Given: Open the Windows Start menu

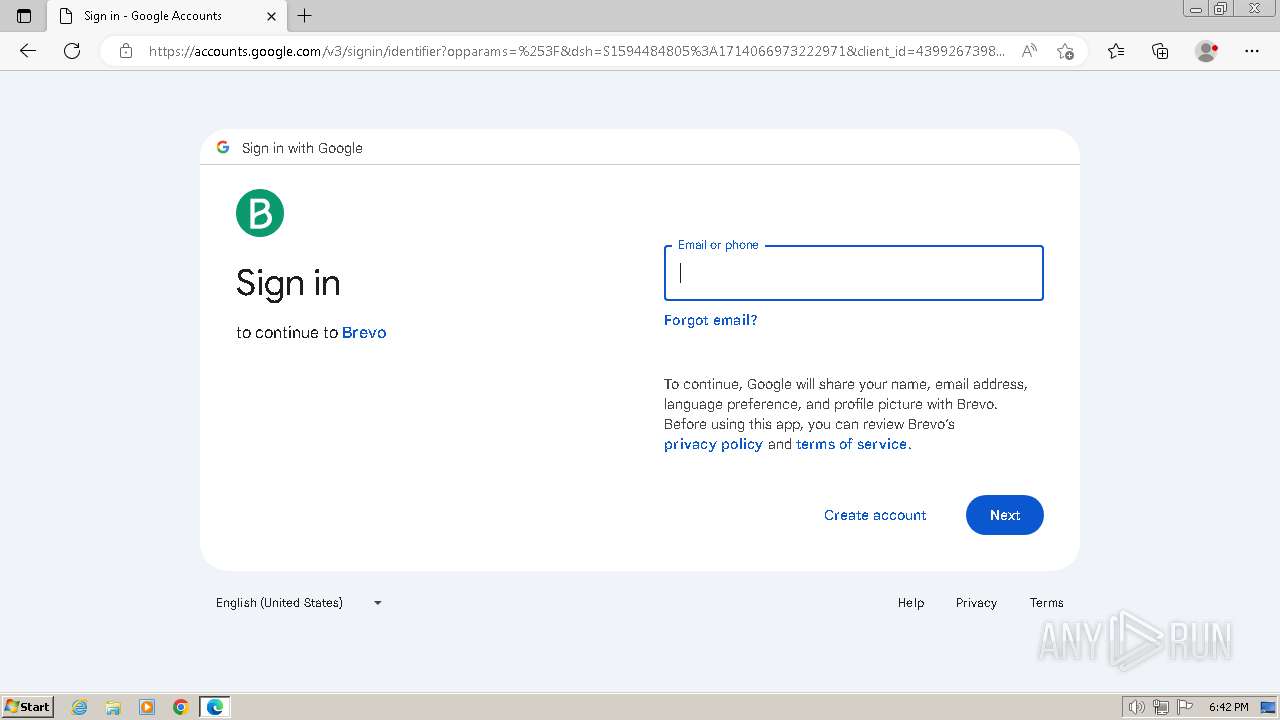Looking at the screenshot, I should click(28, 707).
